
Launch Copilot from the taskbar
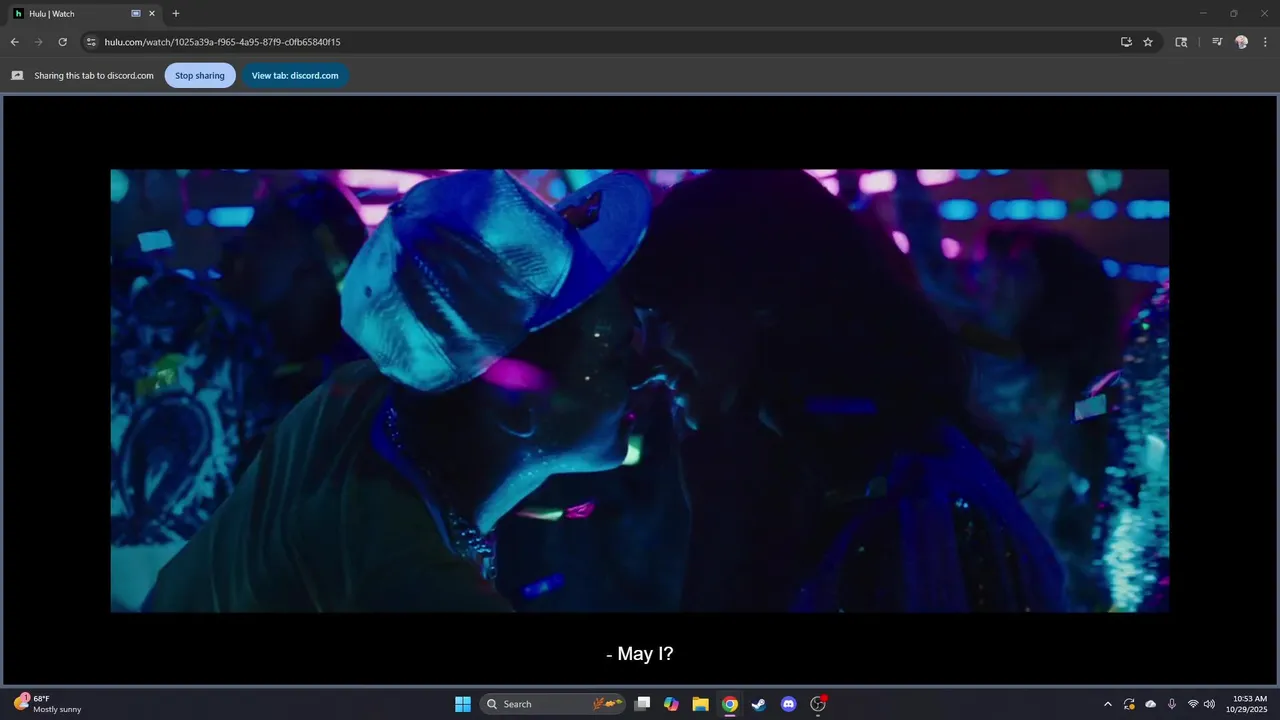671,704
